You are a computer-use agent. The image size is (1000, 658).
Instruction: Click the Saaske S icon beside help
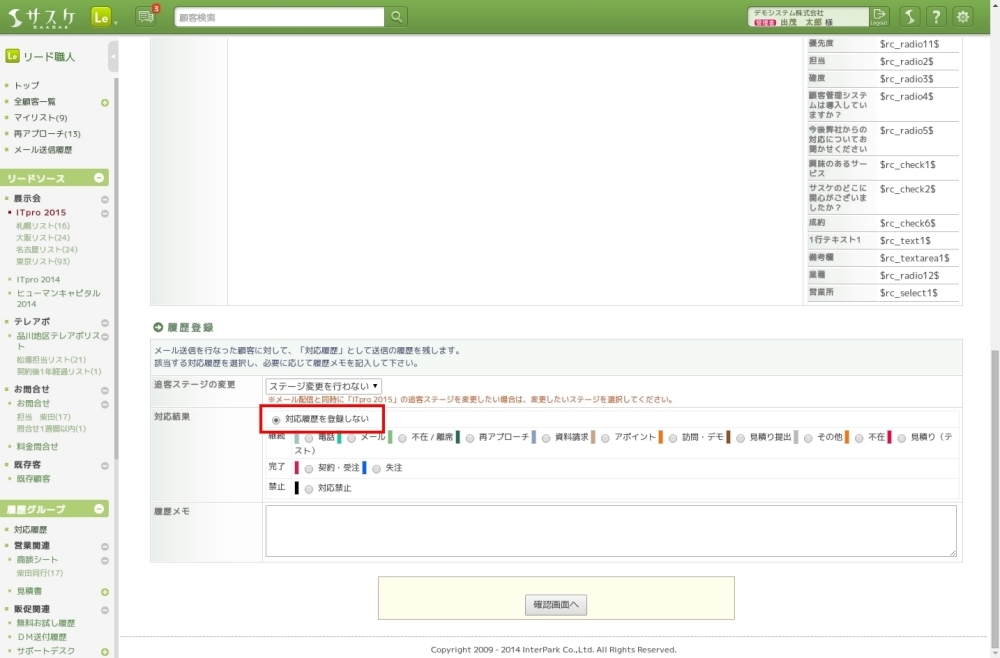[x=909, y=17]
